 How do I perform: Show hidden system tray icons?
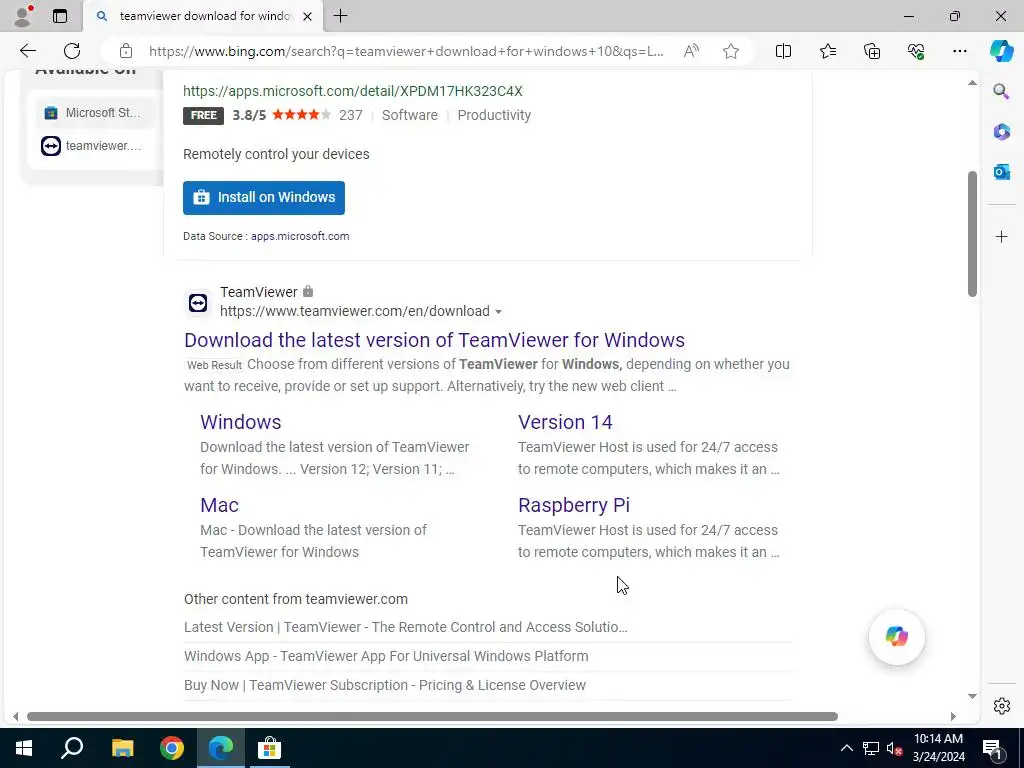pos(846,748)
